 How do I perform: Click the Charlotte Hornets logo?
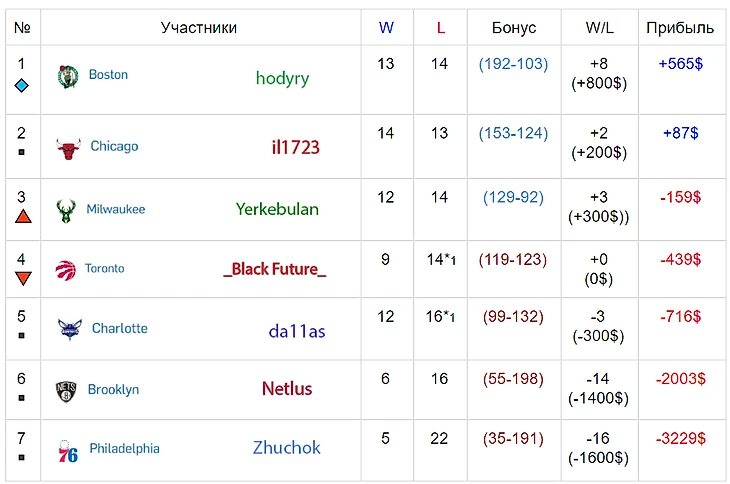coord(67,328)
